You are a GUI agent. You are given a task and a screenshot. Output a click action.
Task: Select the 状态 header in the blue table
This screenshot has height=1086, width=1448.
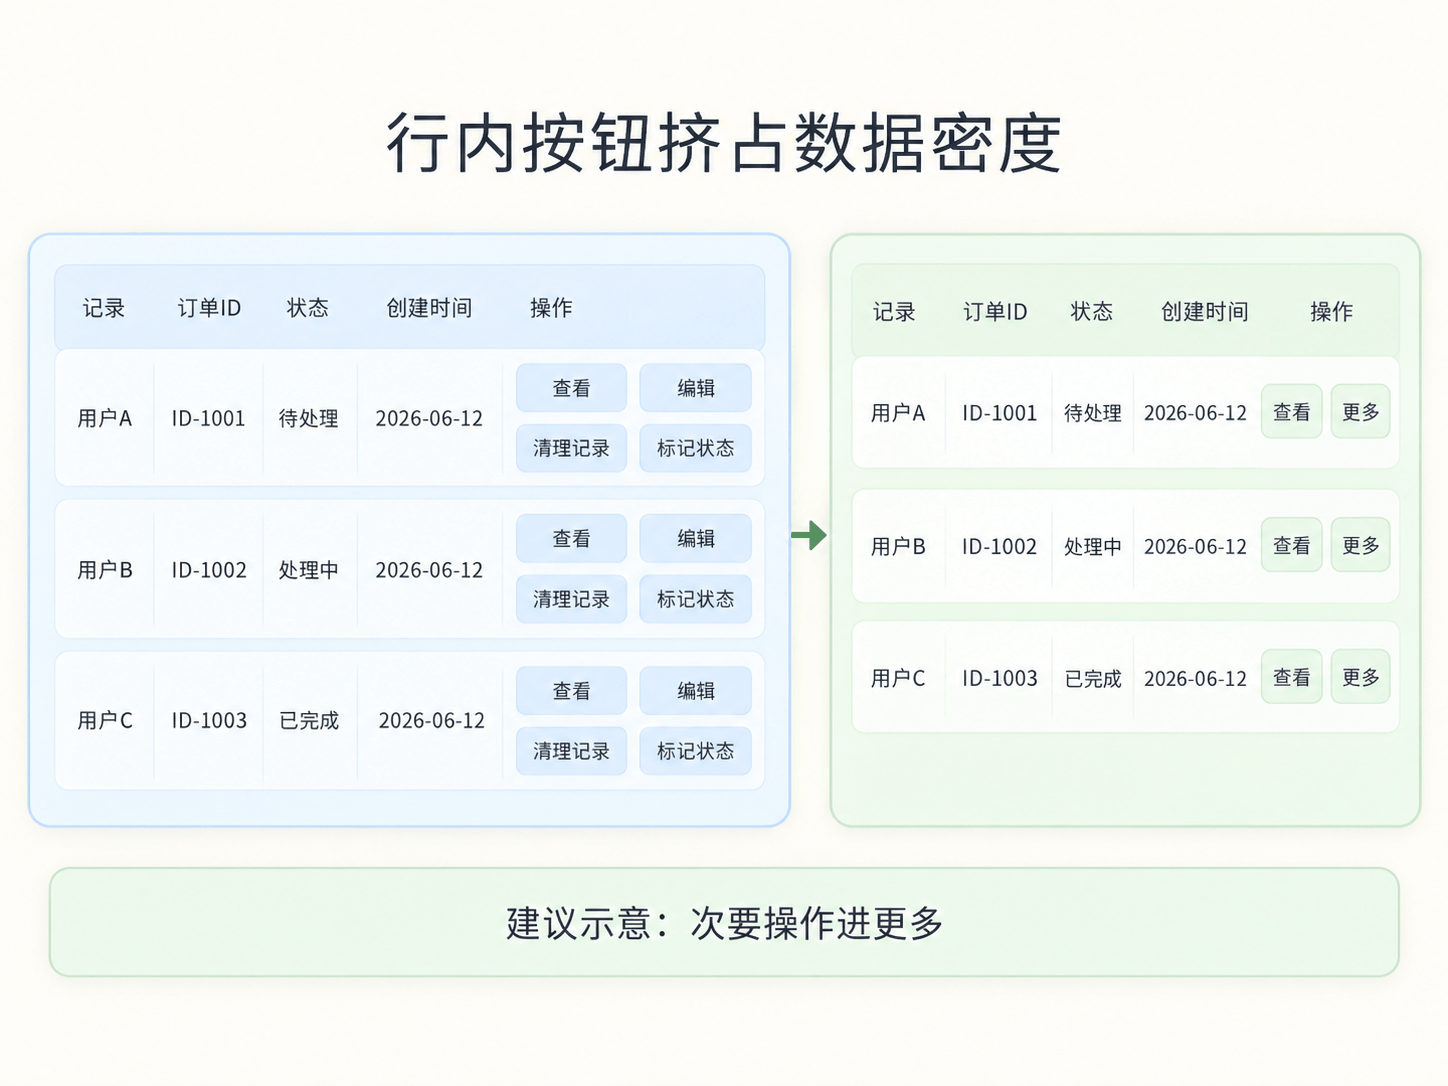308,308
